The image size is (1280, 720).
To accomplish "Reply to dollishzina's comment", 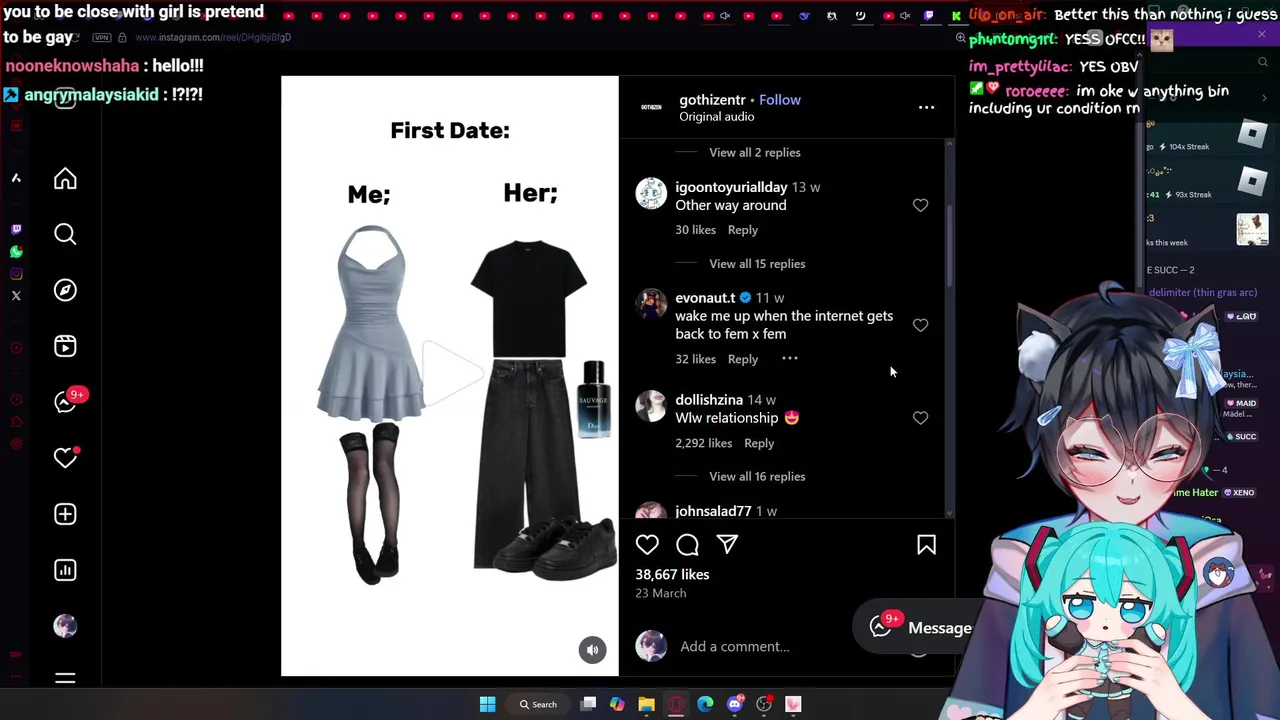I will 759,443.
